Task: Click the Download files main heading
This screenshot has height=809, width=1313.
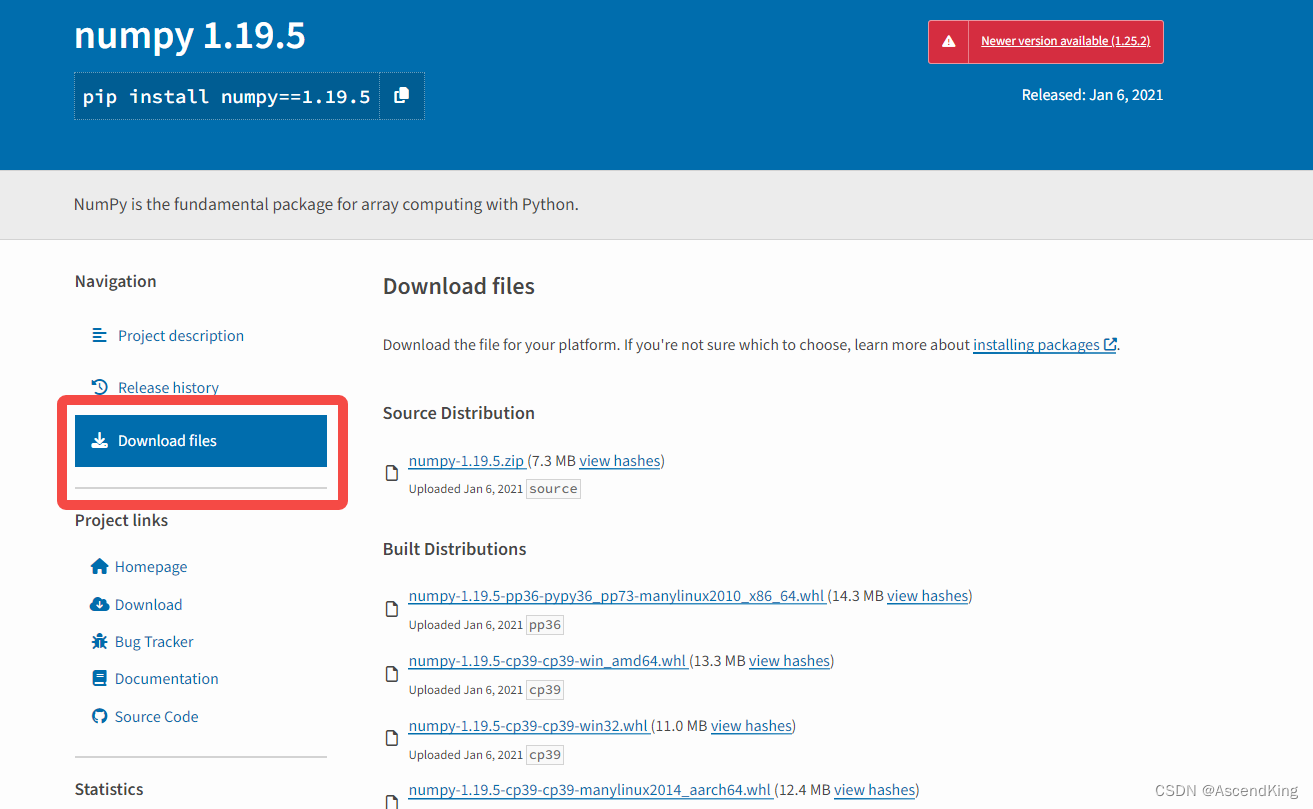Action: pyautogui.click(x=459, y=286)
